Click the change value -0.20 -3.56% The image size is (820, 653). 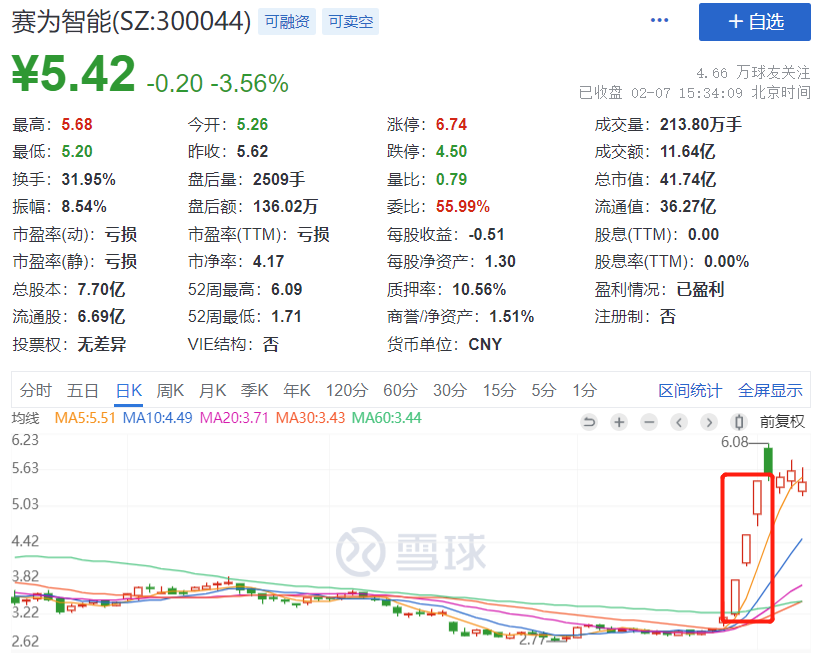click(218, 84)
